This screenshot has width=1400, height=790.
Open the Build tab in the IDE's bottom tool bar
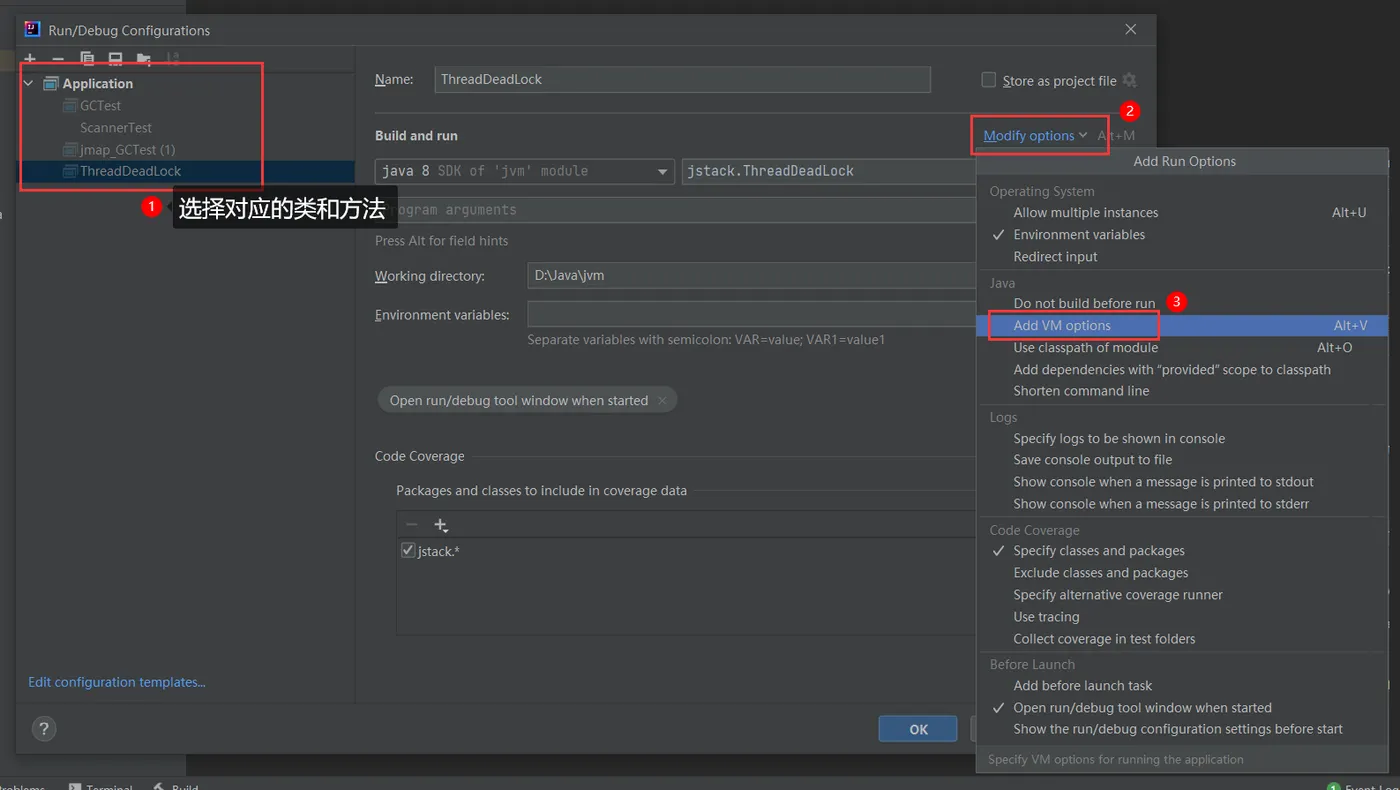click(177, 785)
